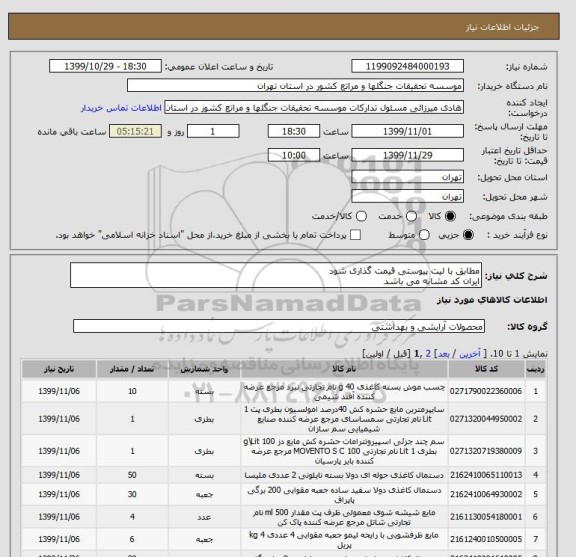Click the MOVENTO S C 100 product name
The width and height of the screenshot is (576, 557).
[344, 451]
